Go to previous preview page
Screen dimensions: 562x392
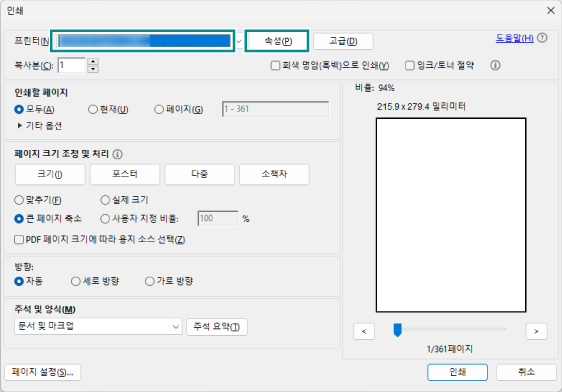(x=364, y=331)
